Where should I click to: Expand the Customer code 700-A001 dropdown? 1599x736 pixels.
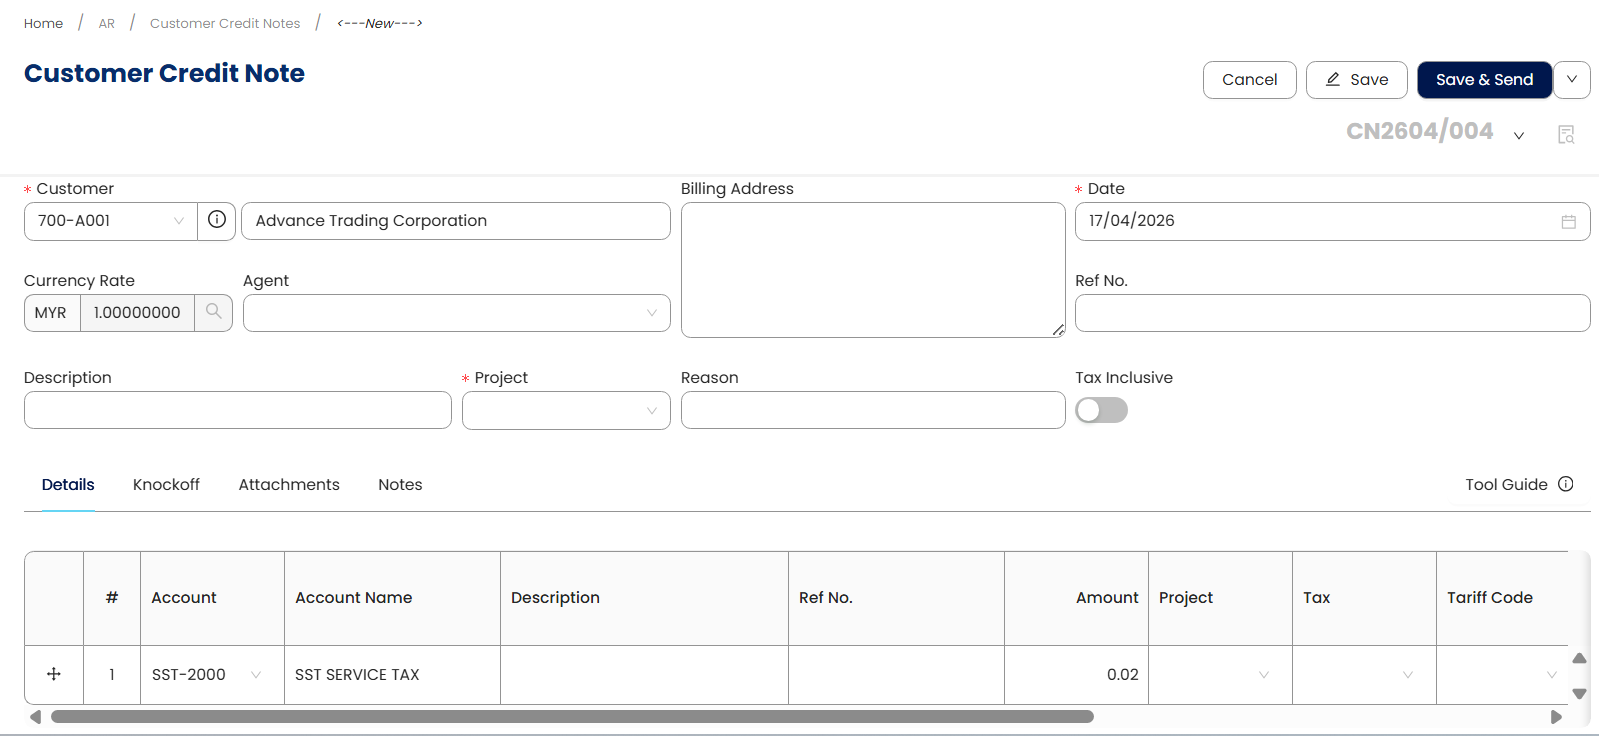pyautogui.click(x=179, y=221)
